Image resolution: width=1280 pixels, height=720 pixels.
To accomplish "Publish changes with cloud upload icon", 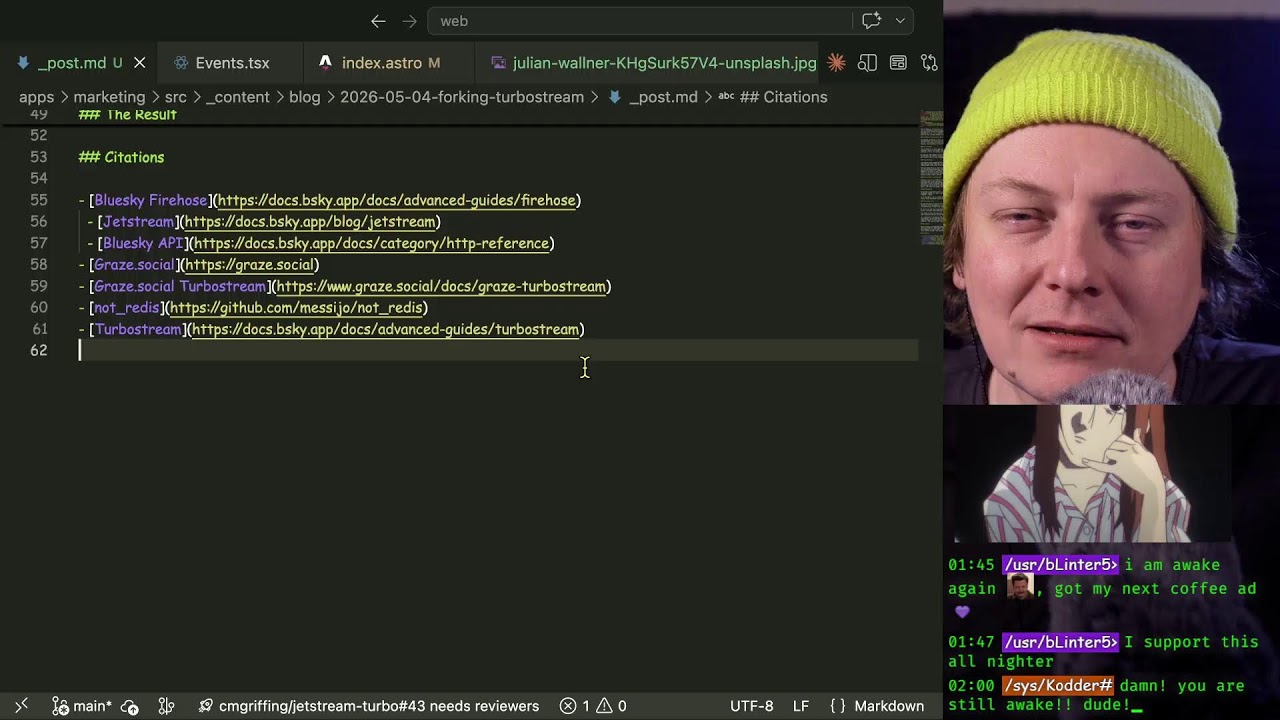I will pos(129,706).
